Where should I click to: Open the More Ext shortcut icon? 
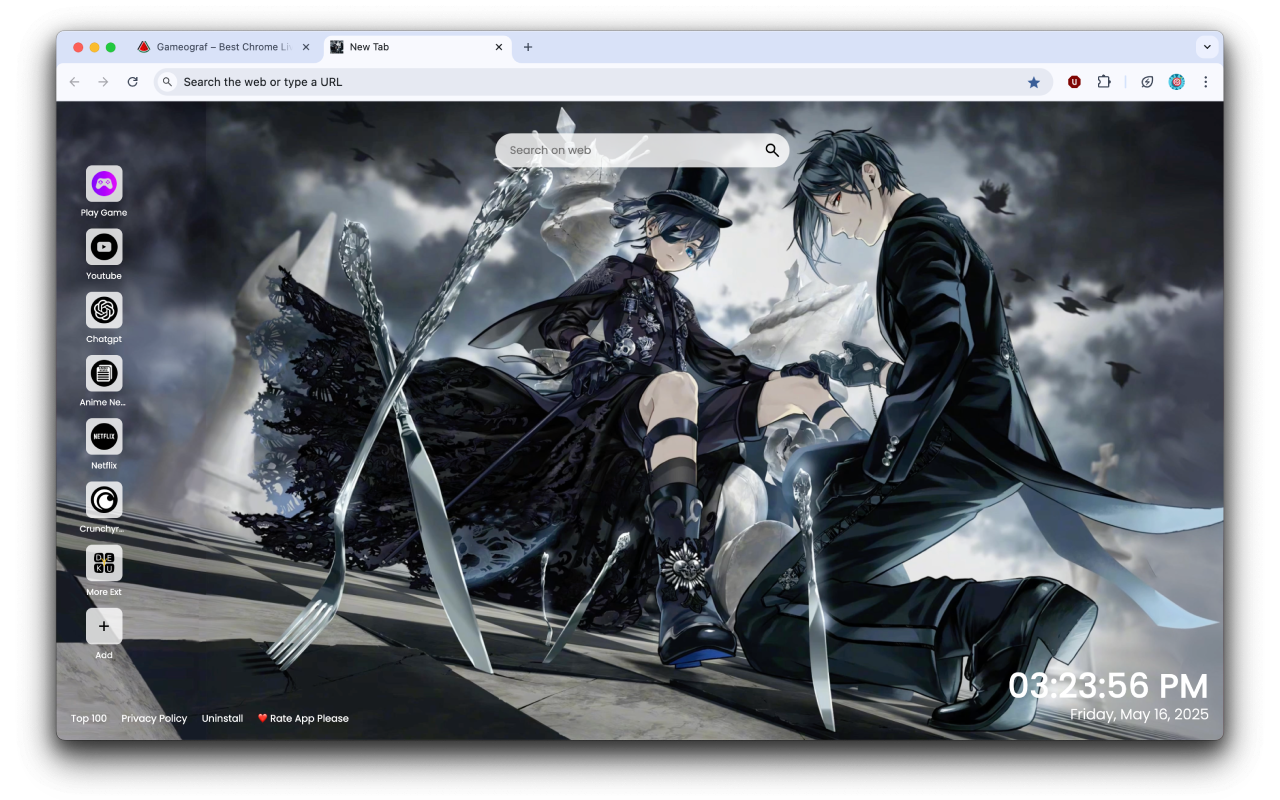pos(104,562)
